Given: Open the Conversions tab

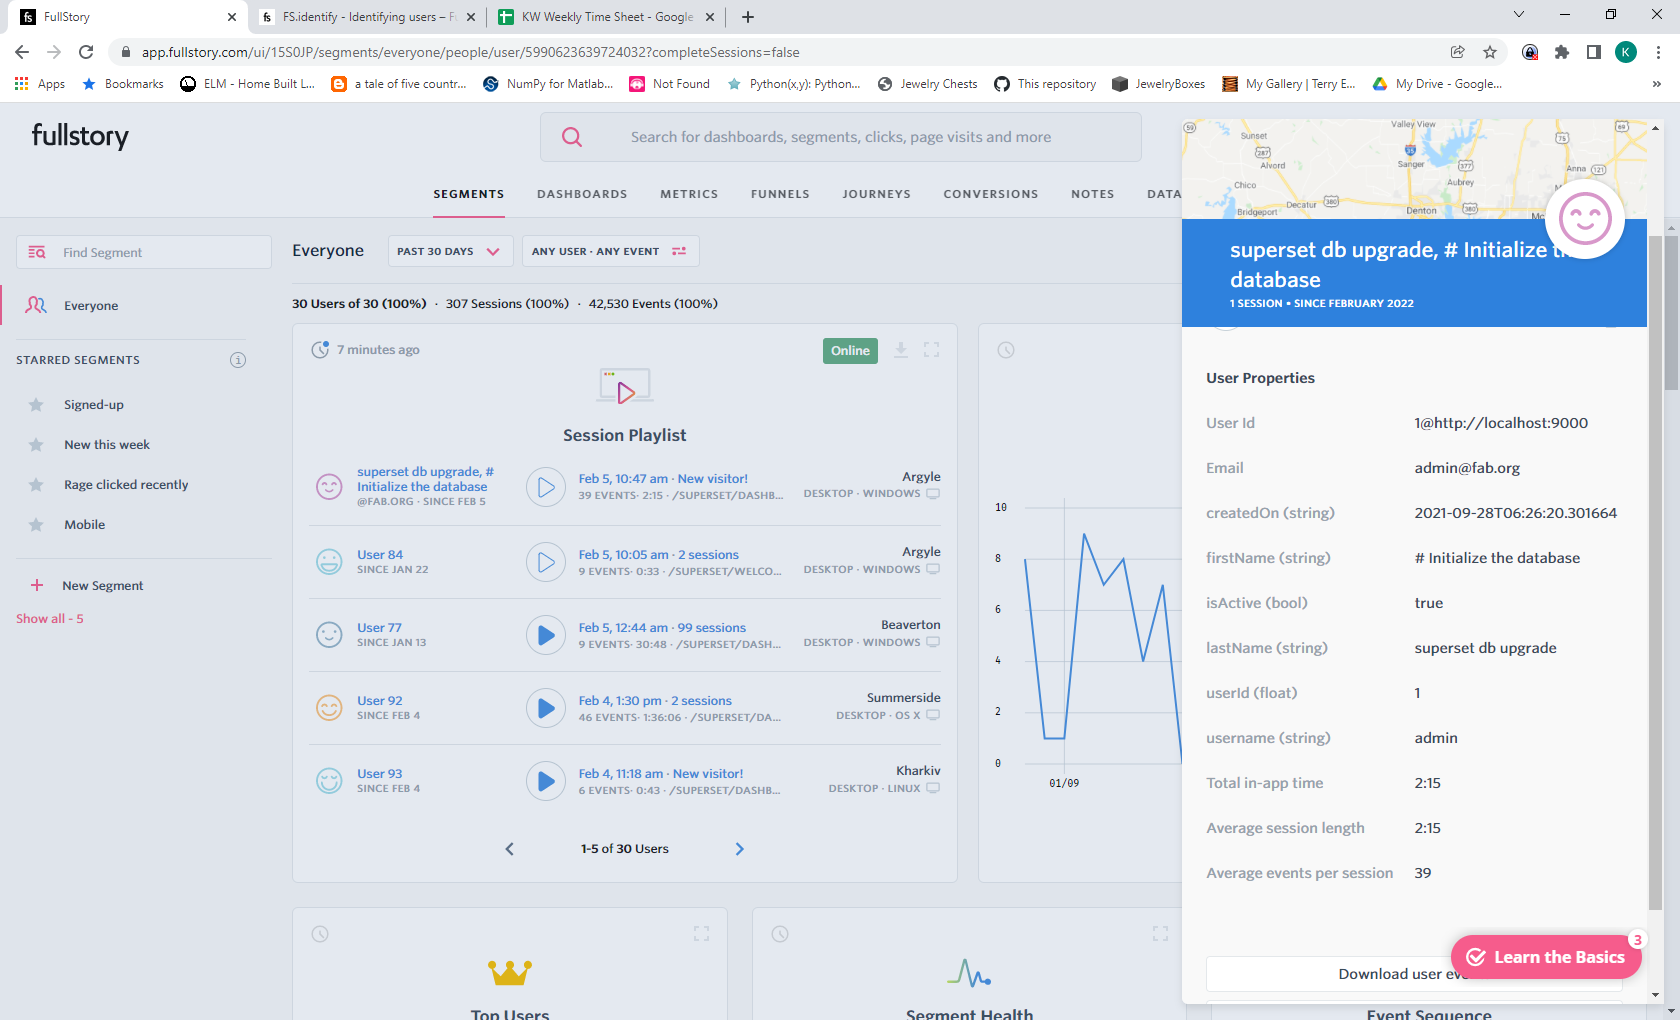Looking at the screenshot, I should [x=991, y=194].
